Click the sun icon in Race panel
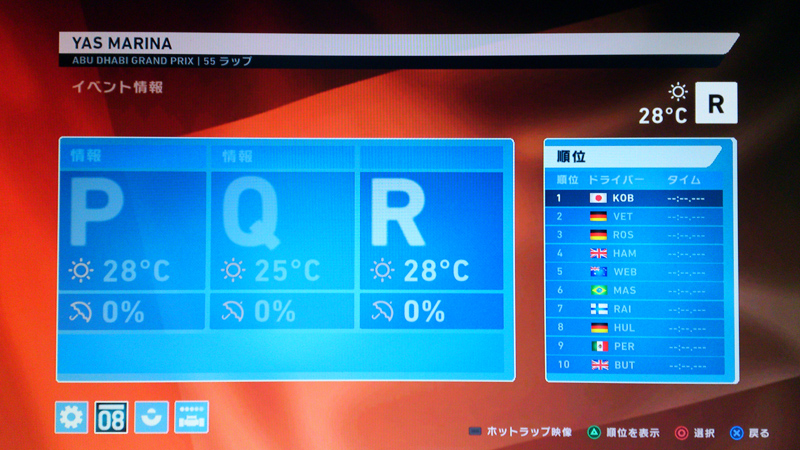The height and width of the screenshot is (450, 800). tap(382, 270)
